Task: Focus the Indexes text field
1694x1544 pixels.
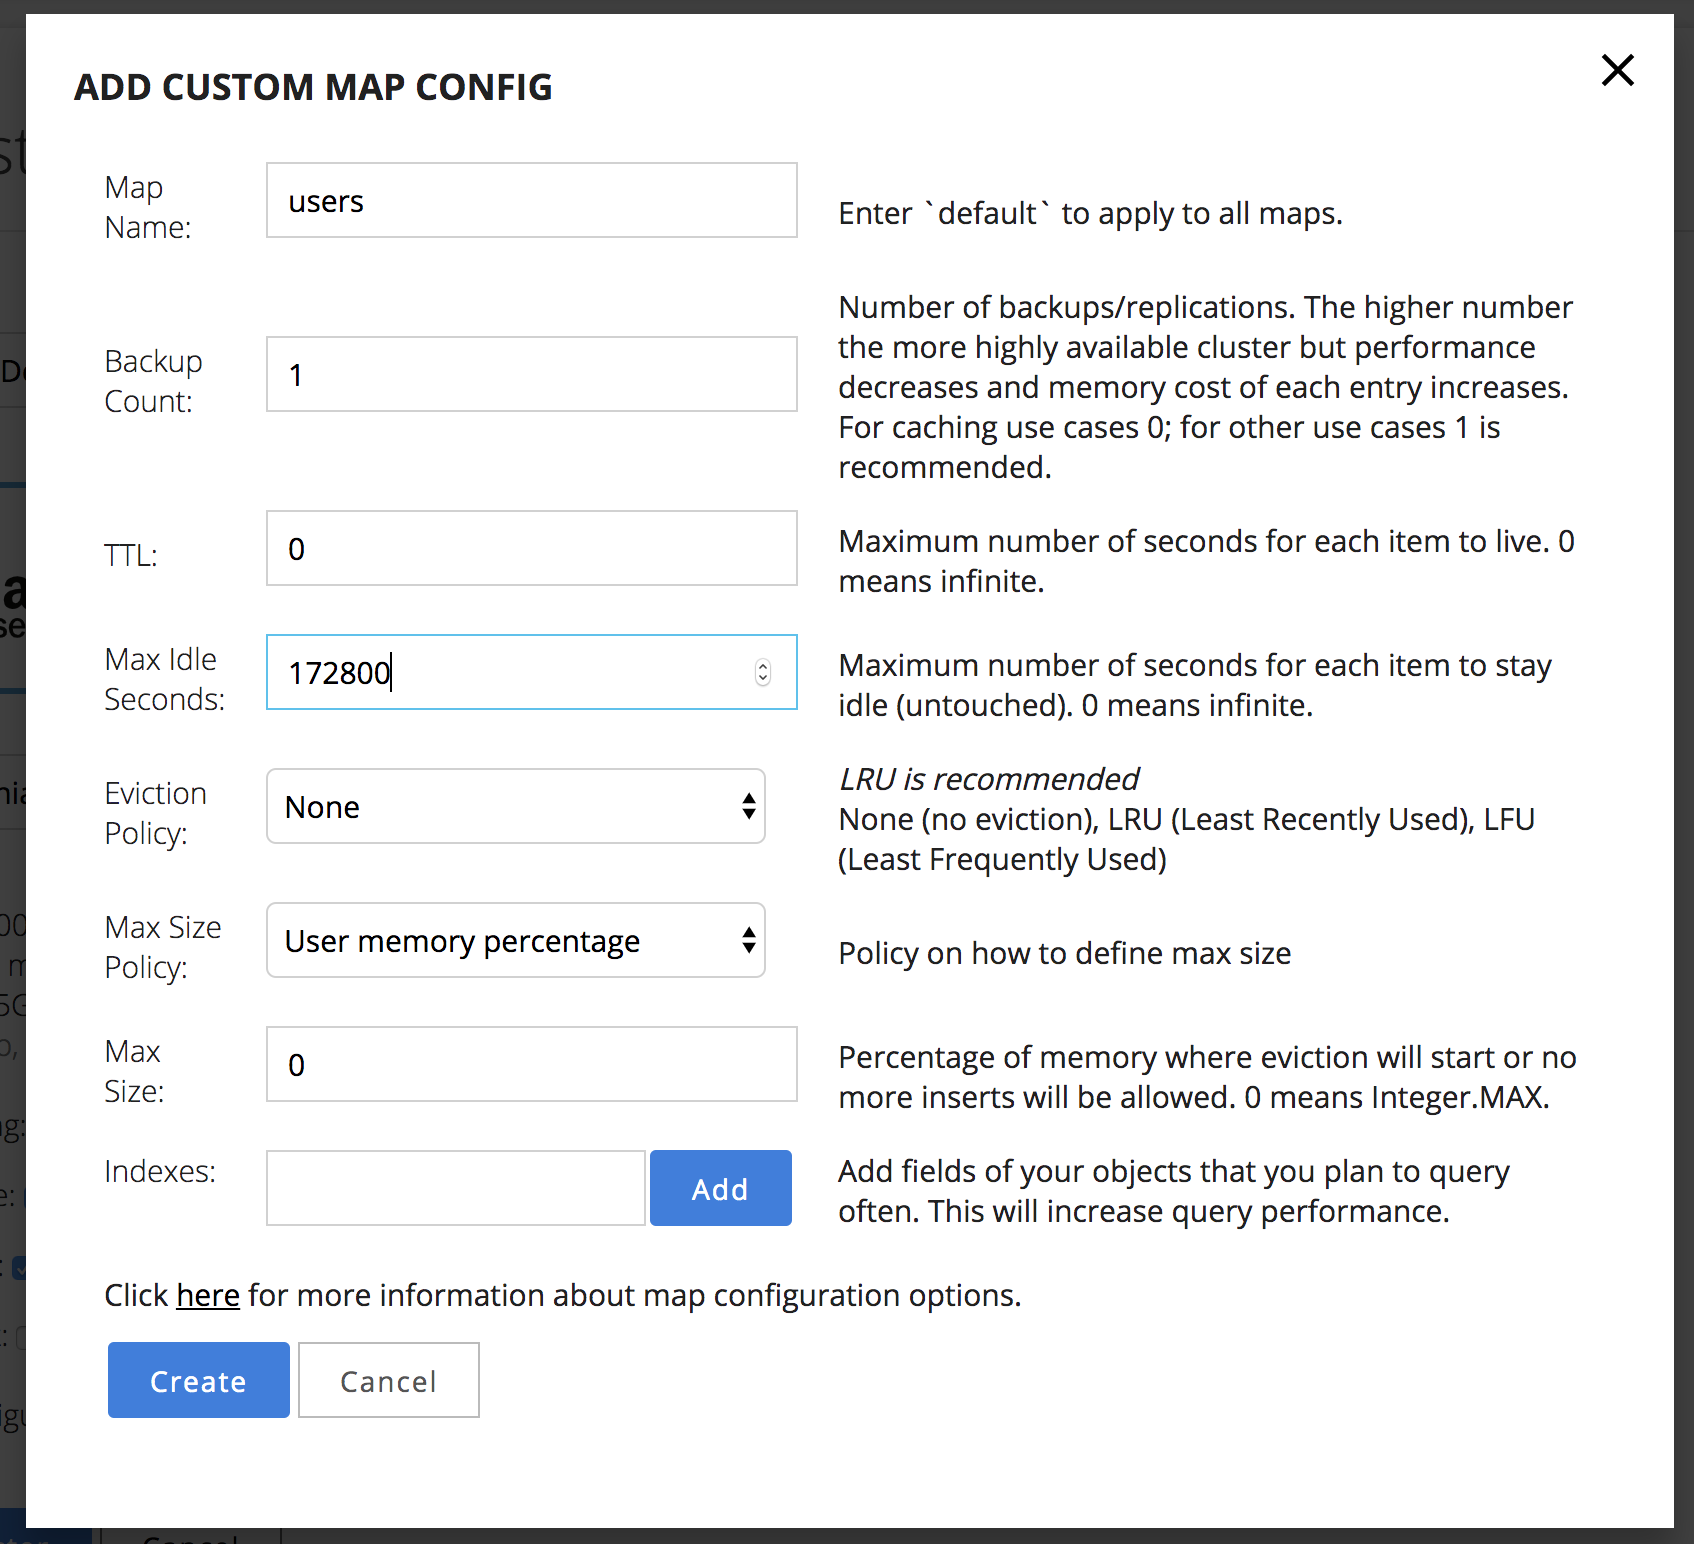Action: (455, 1188)
